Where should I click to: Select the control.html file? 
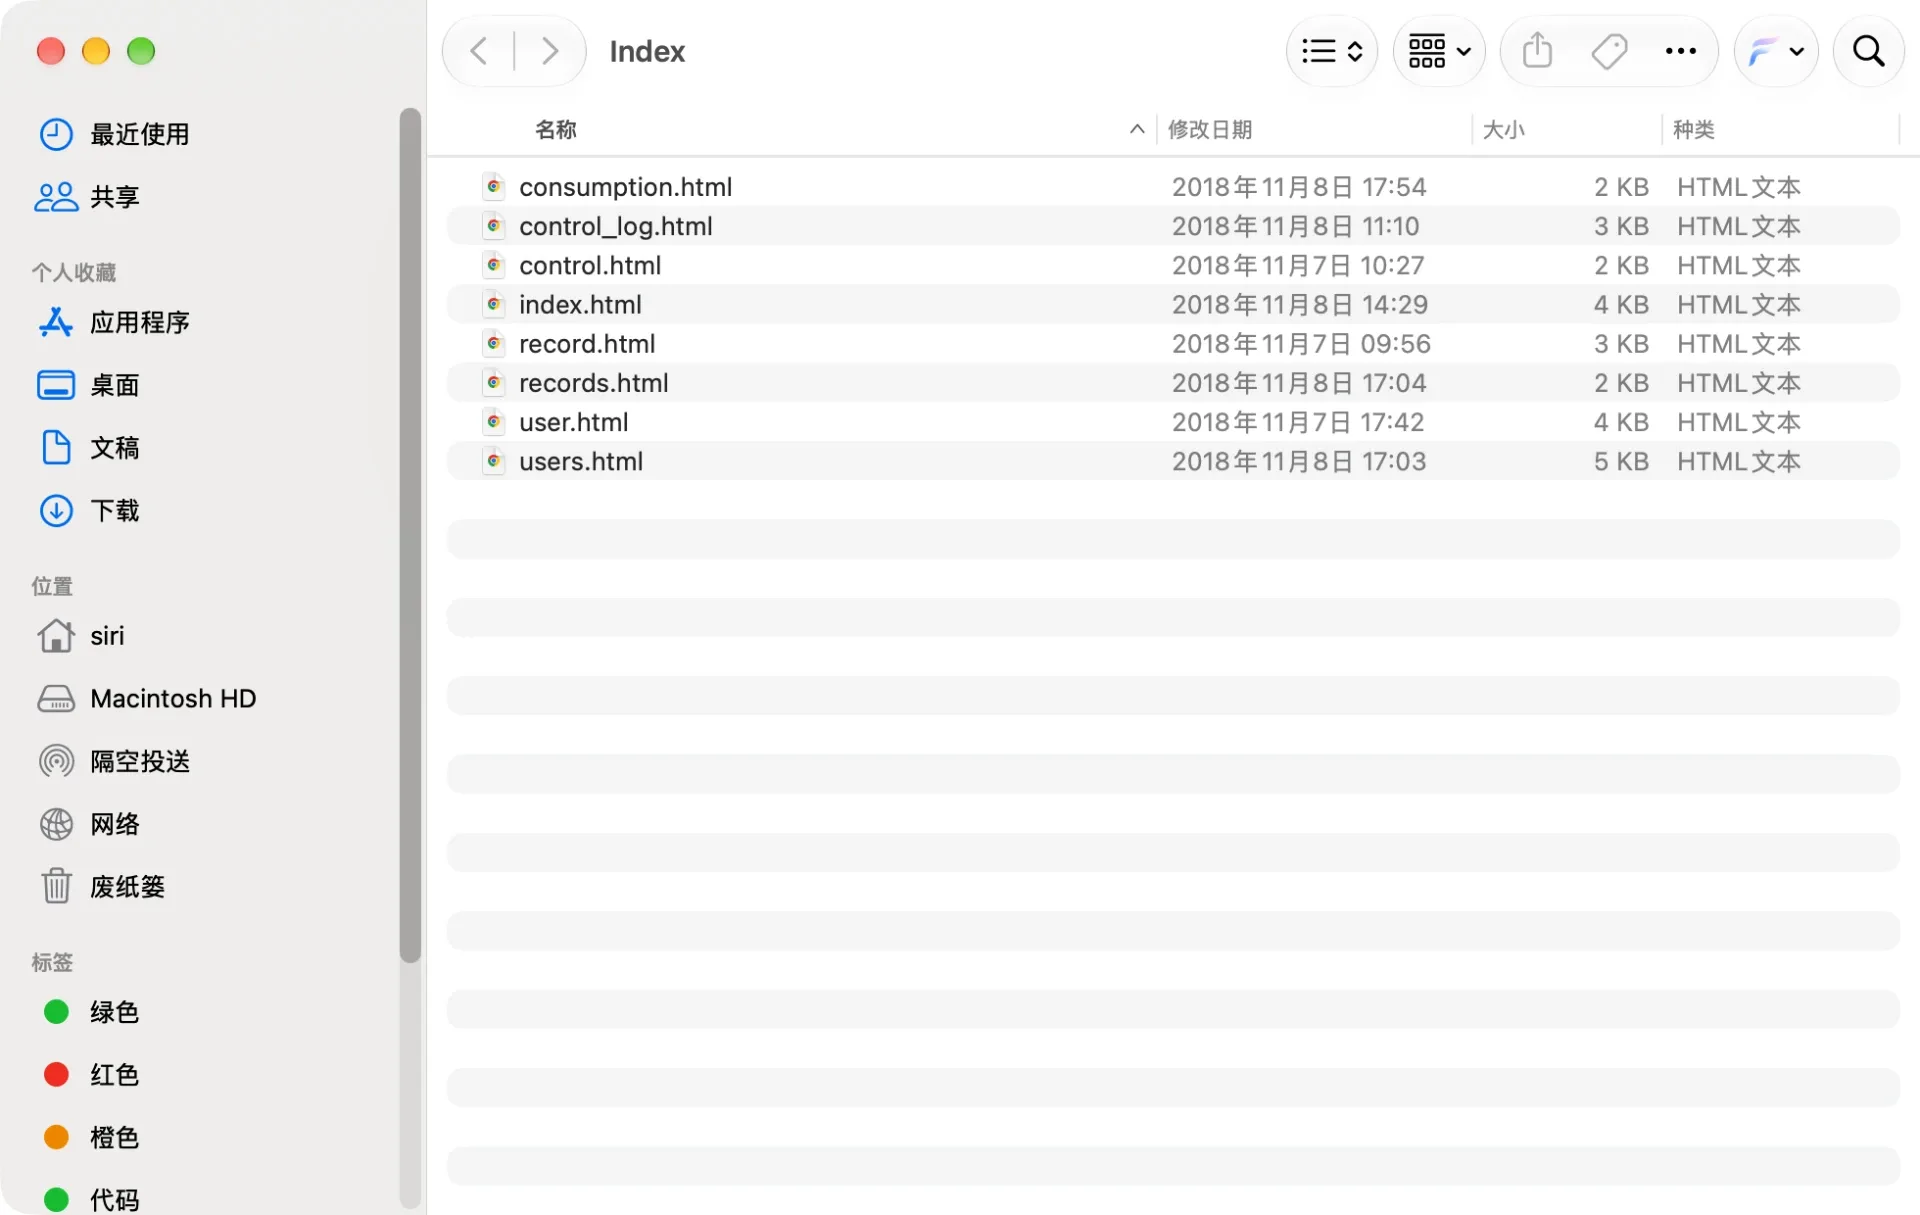[1173, 265]
